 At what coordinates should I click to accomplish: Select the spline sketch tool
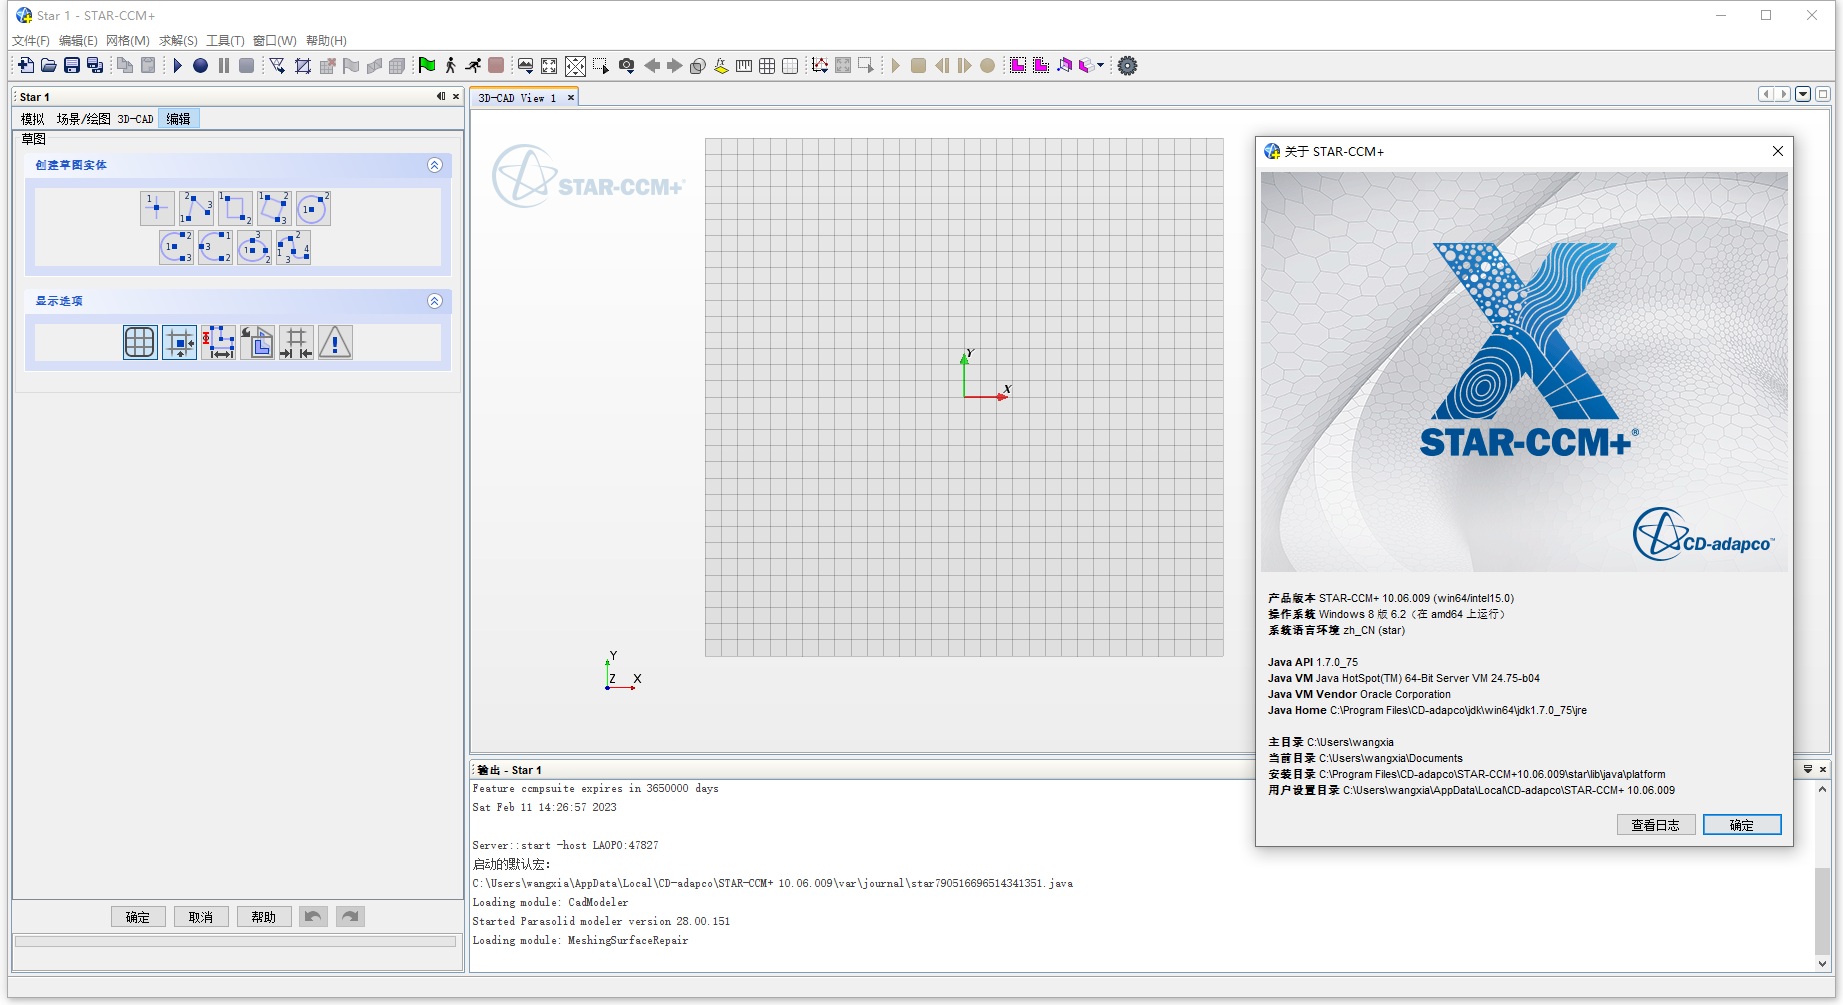point(293,247)
